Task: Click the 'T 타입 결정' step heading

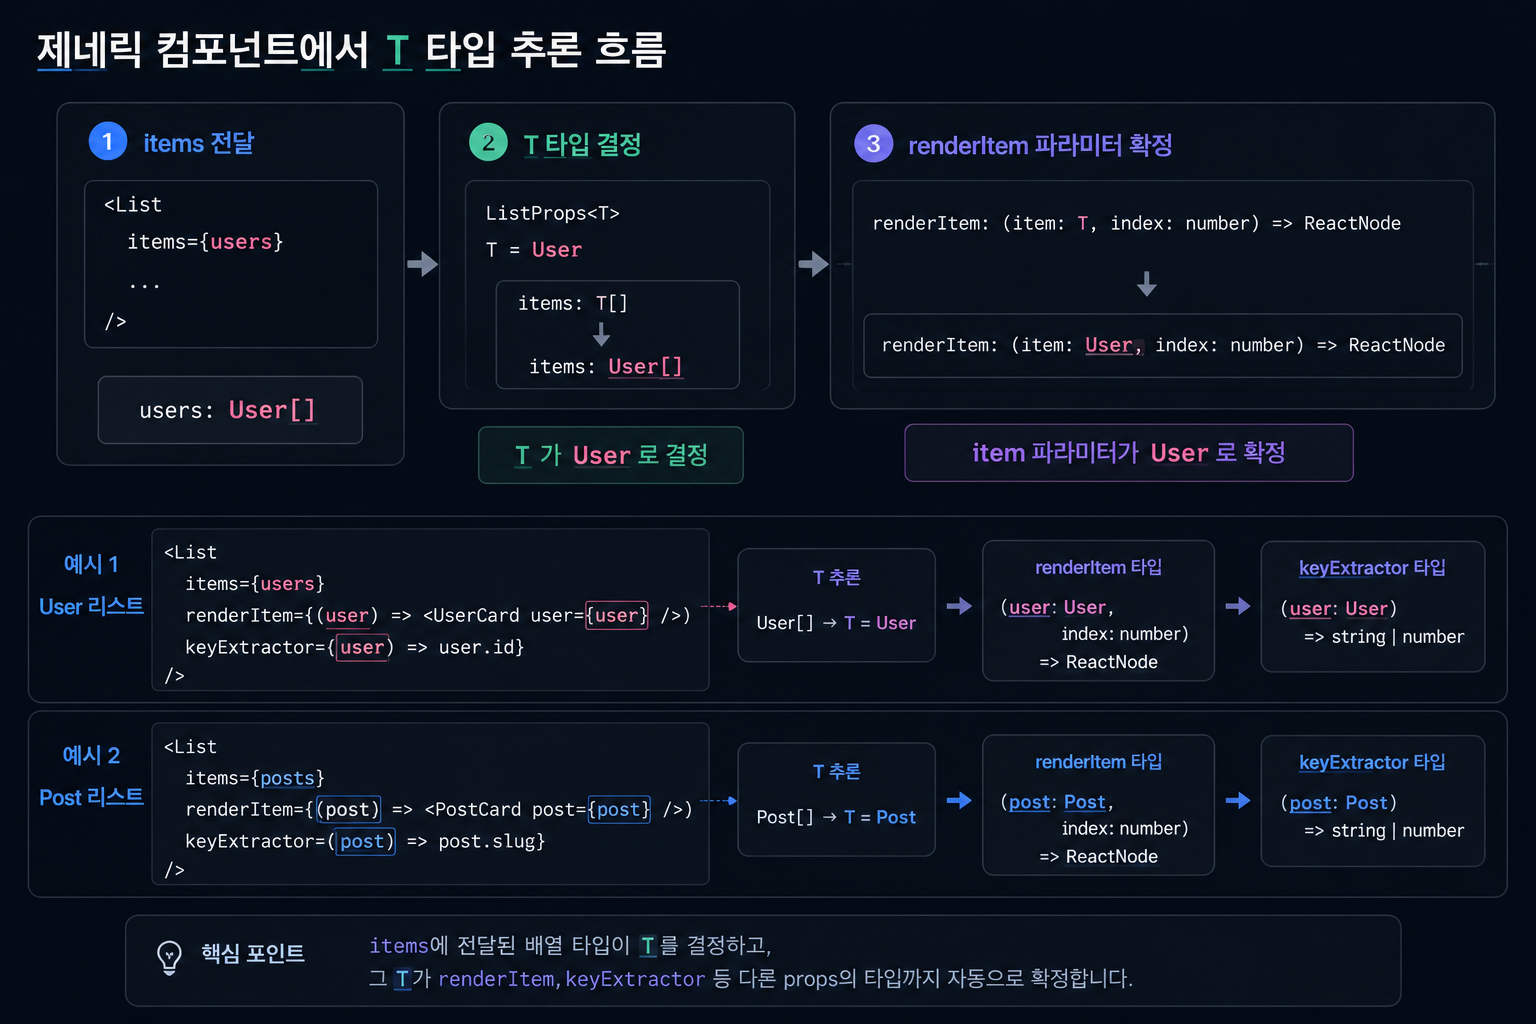Action: coord(582,145)
